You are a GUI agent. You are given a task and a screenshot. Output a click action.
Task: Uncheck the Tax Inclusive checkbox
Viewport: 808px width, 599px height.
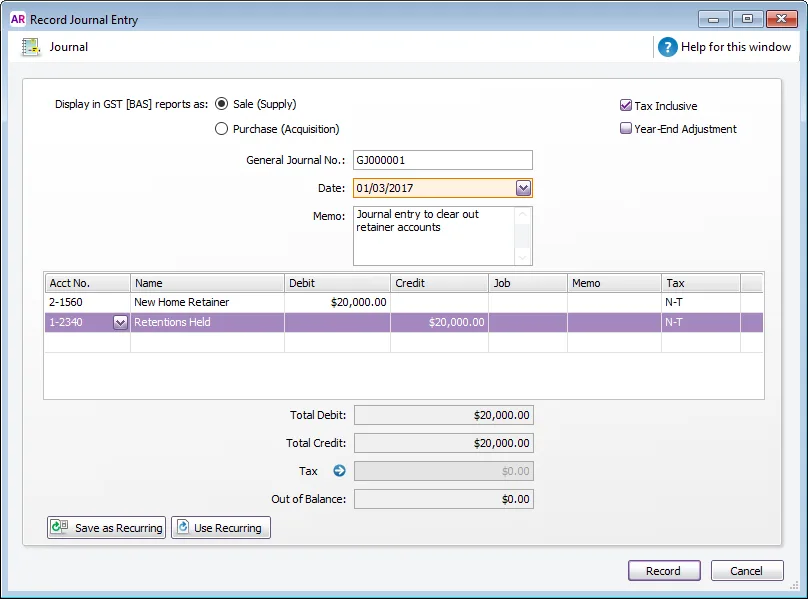tap(626, 105)
